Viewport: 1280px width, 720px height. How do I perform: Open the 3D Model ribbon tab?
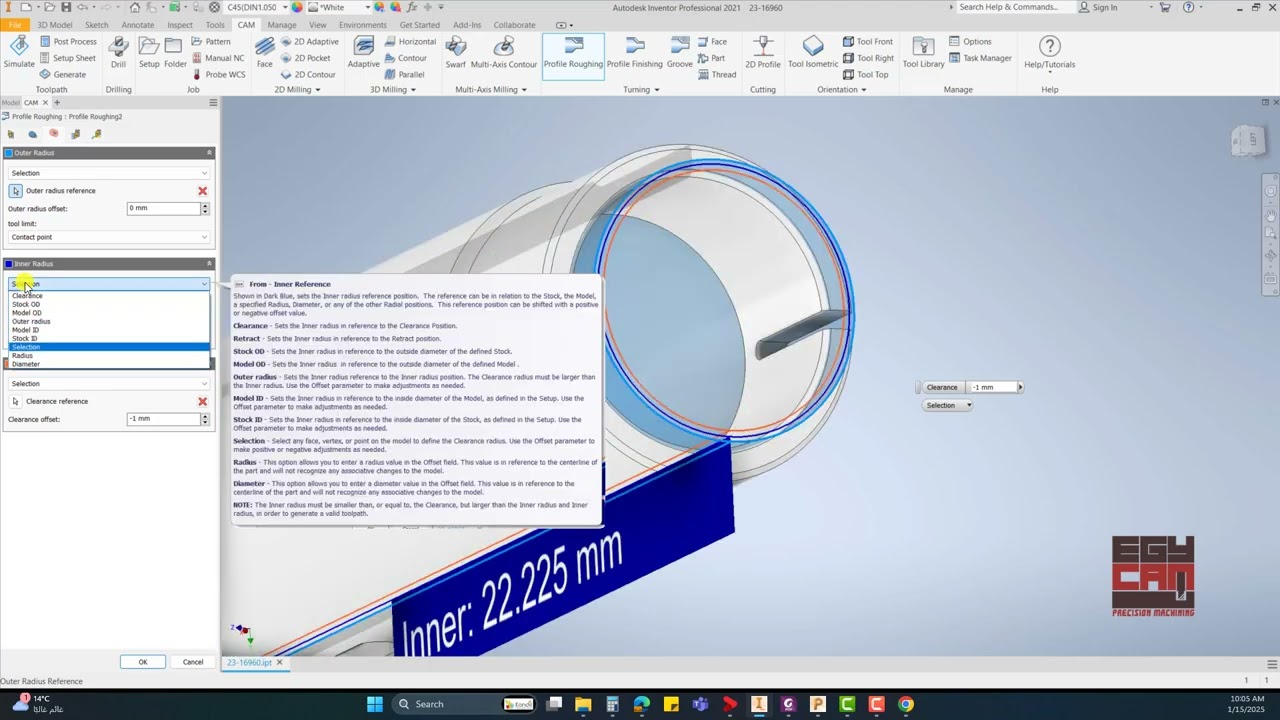[x=54, y=25]
